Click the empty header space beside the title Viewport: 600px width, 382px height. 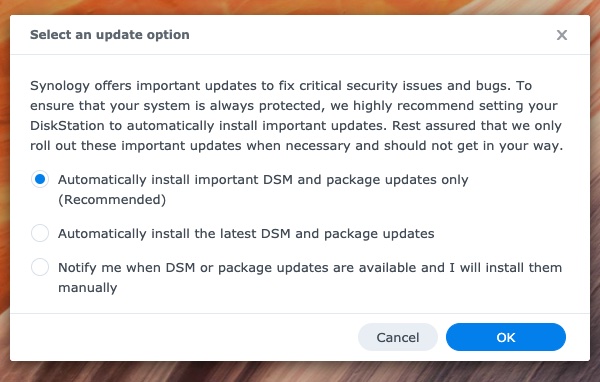tap(371, 35)
